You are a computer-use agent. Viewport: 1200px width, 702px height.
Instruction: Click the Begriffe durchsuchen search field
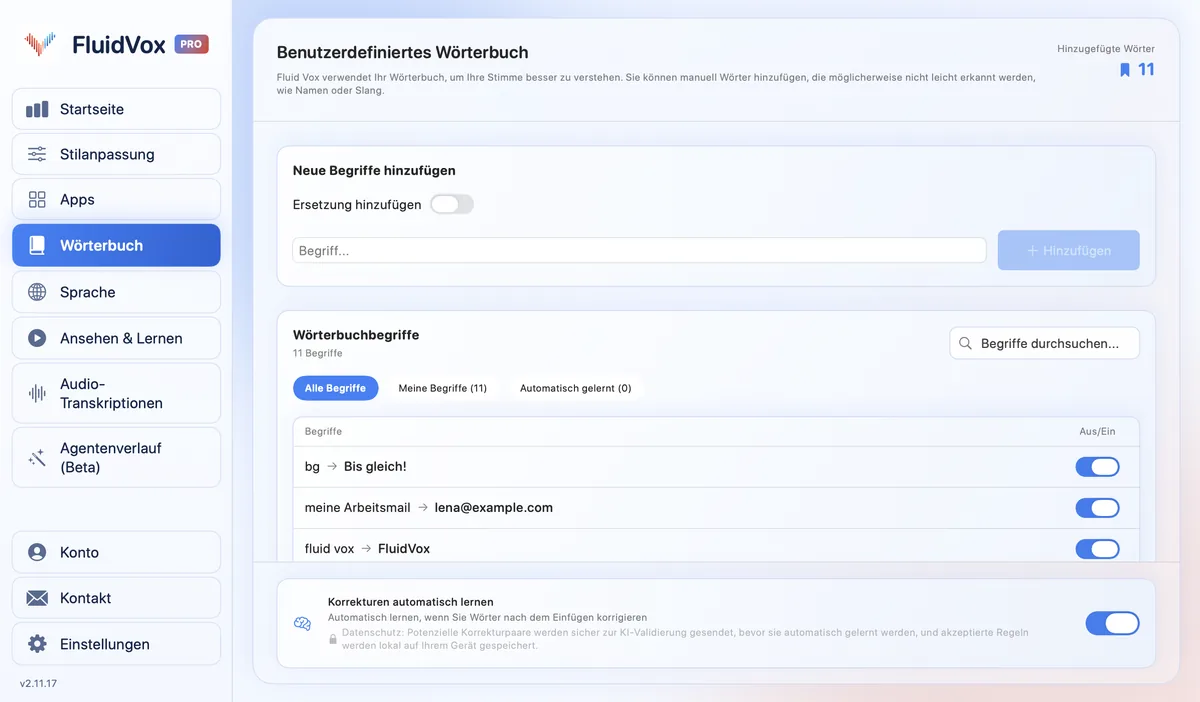(1044, 343)
